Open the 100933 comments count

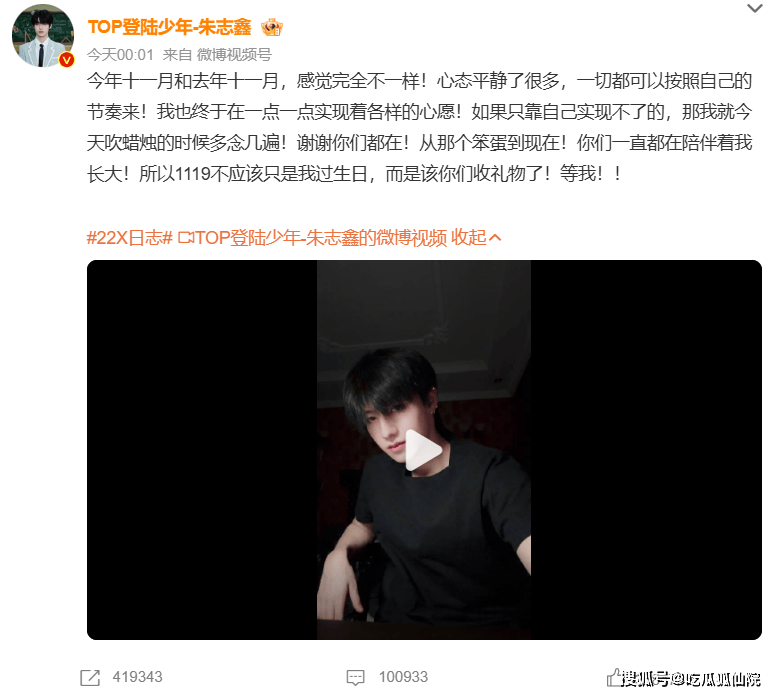click(x=403, y=677)
